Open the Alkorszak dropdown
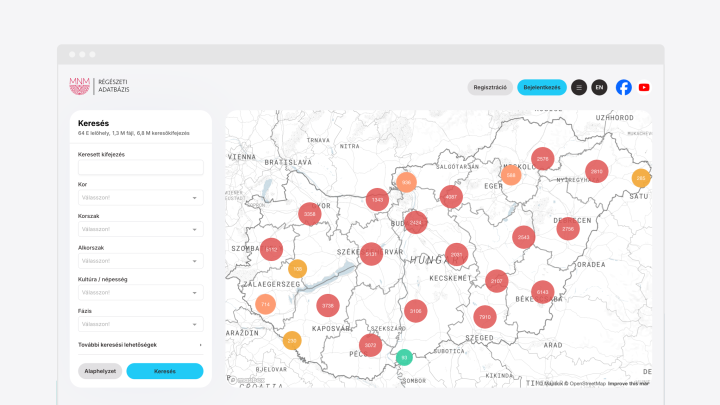The height and width of the screenshot is (405, 720). point(141,261)
